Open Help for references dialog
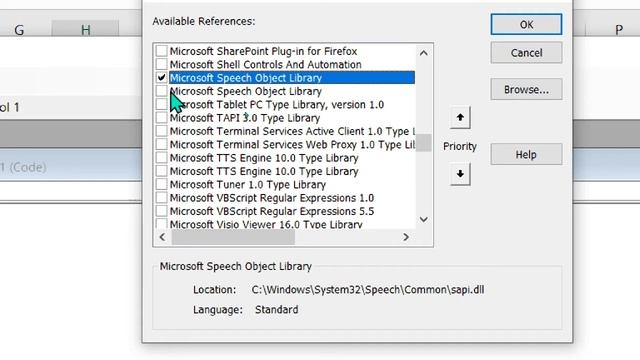The image size is (640, 360). [526, 155]
